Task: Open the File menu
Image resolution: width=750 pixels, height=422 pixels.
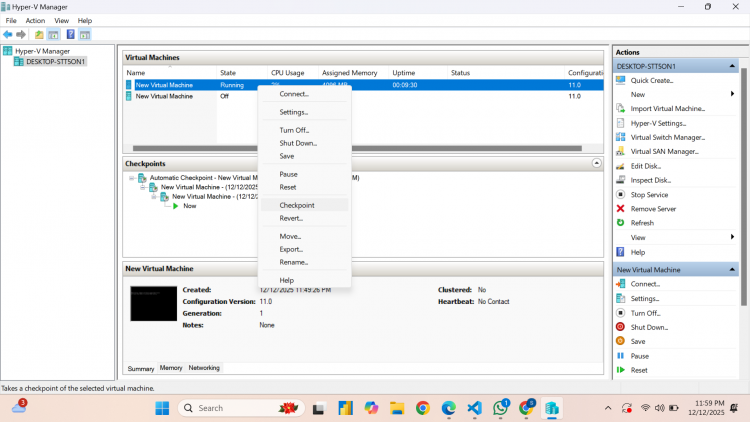Action: (x=11, y=21)
